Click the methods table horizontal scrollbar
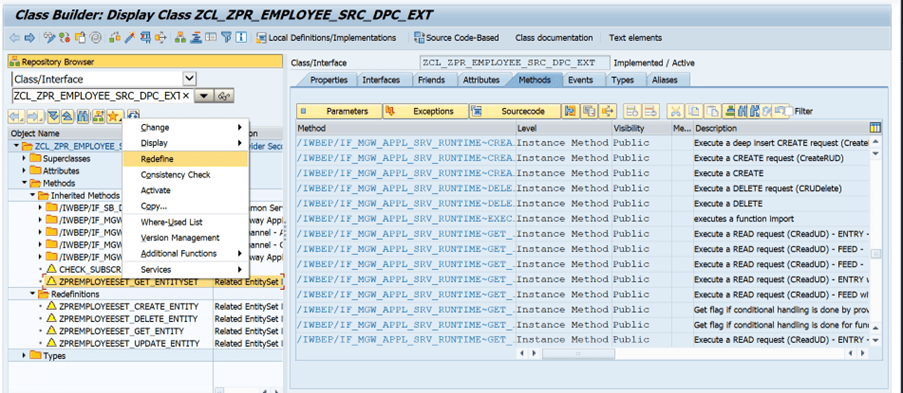This screenshot has height=393, width=903. [578, 353]
